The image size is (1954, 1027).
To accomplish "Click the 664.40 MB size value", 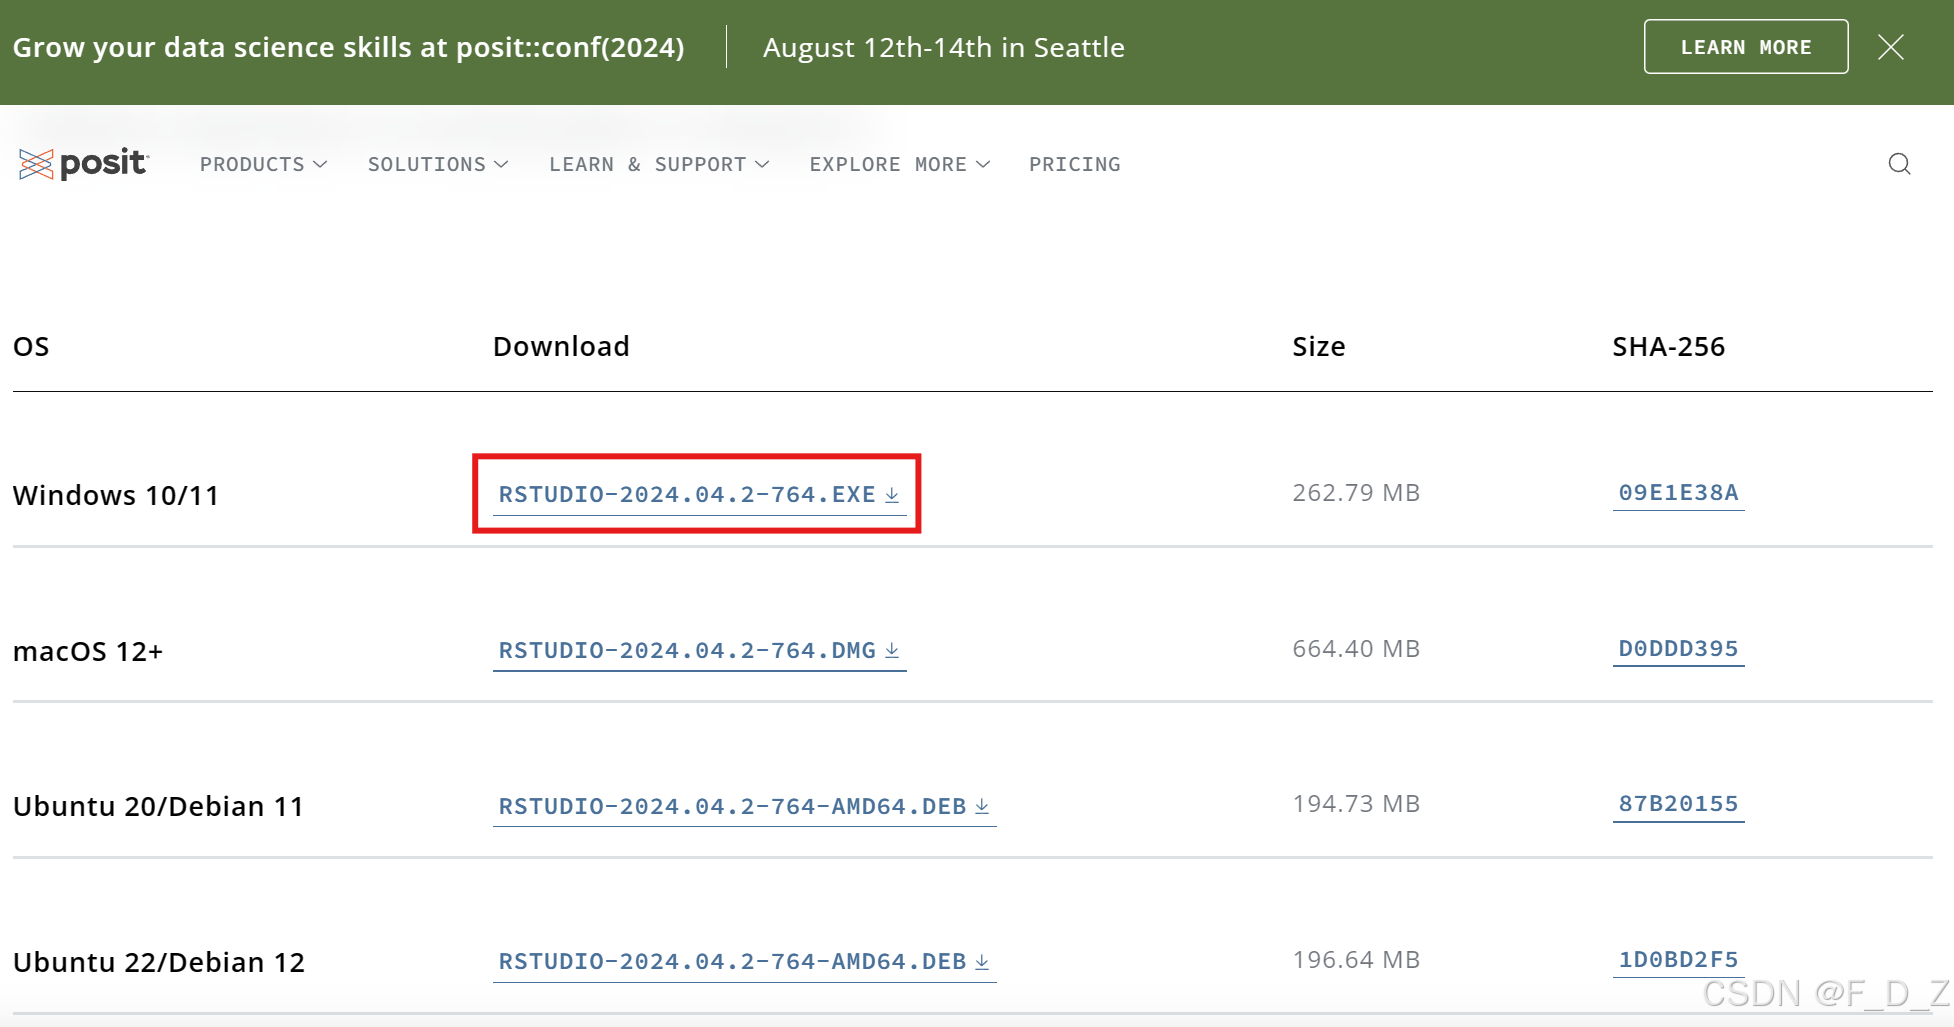I will click(1356, 648).
